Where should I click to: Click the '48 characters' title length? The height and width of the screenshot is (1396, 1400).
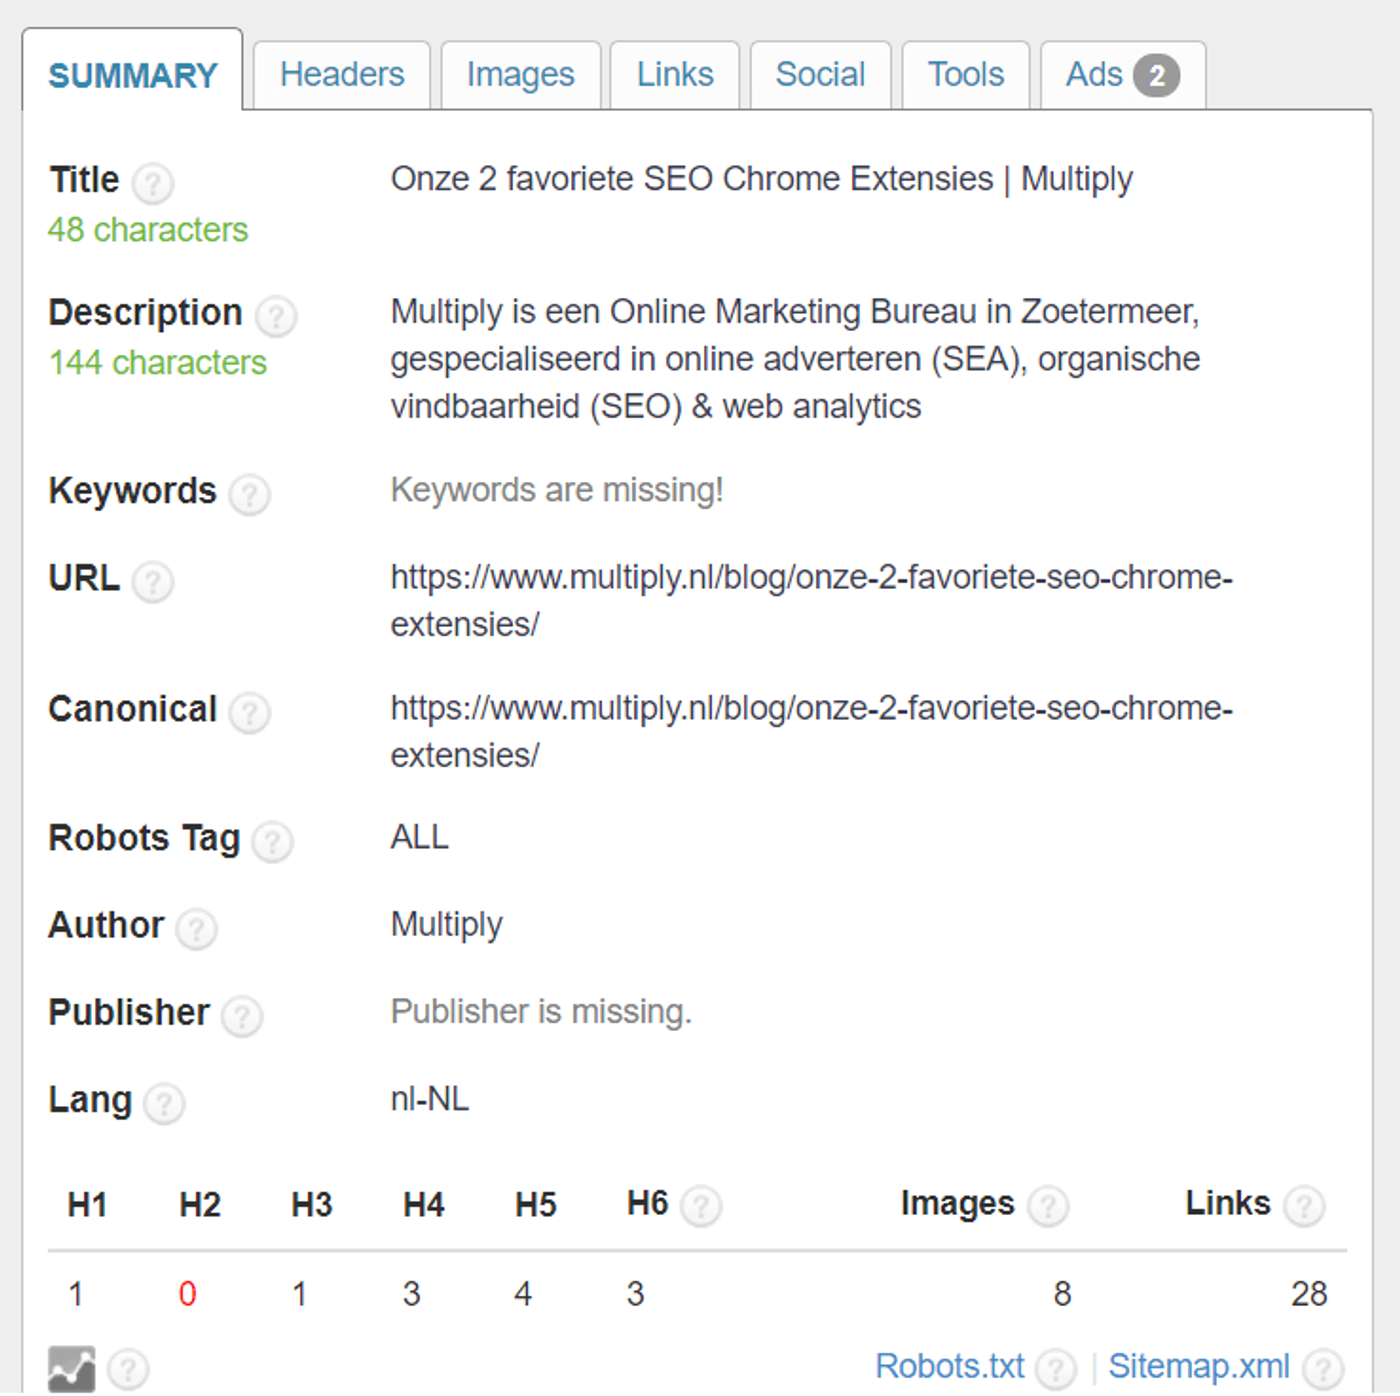click(148, 230)
